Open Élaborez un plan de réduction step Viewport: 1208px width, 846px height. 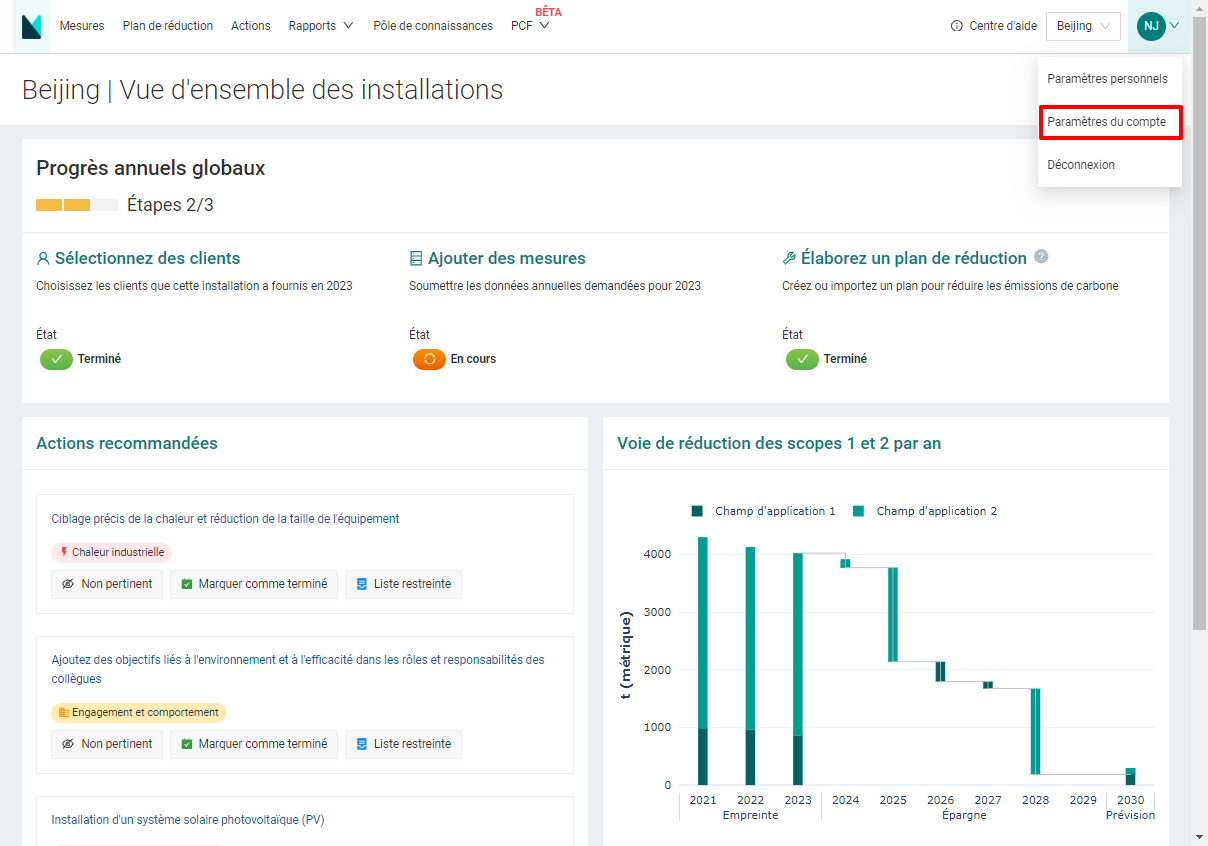(914, 258)
